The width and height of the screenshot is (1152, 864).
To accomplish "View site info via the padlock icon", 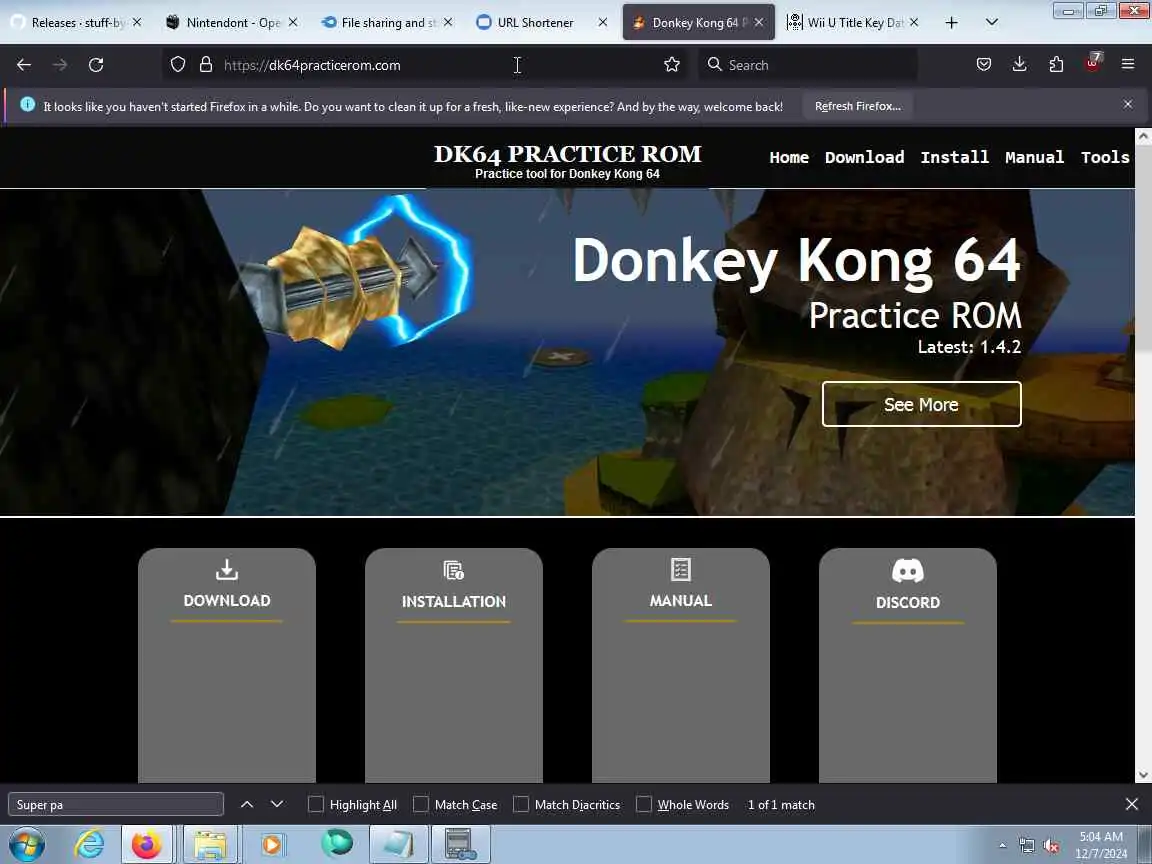I will tap(206, 65).
